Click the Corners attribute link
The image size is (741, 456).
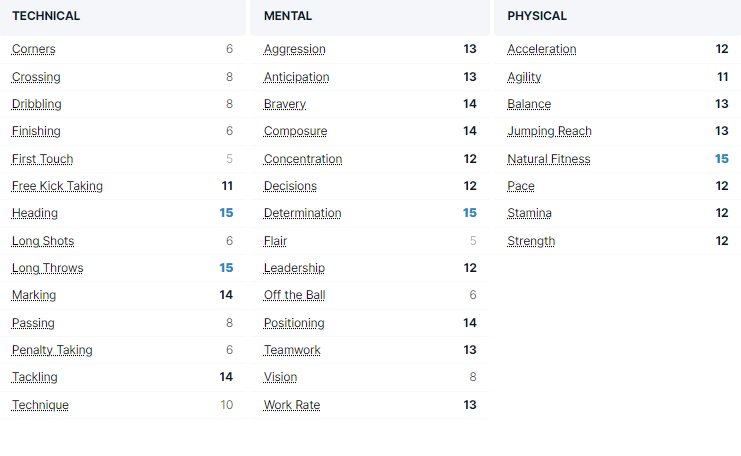(33, 49)
